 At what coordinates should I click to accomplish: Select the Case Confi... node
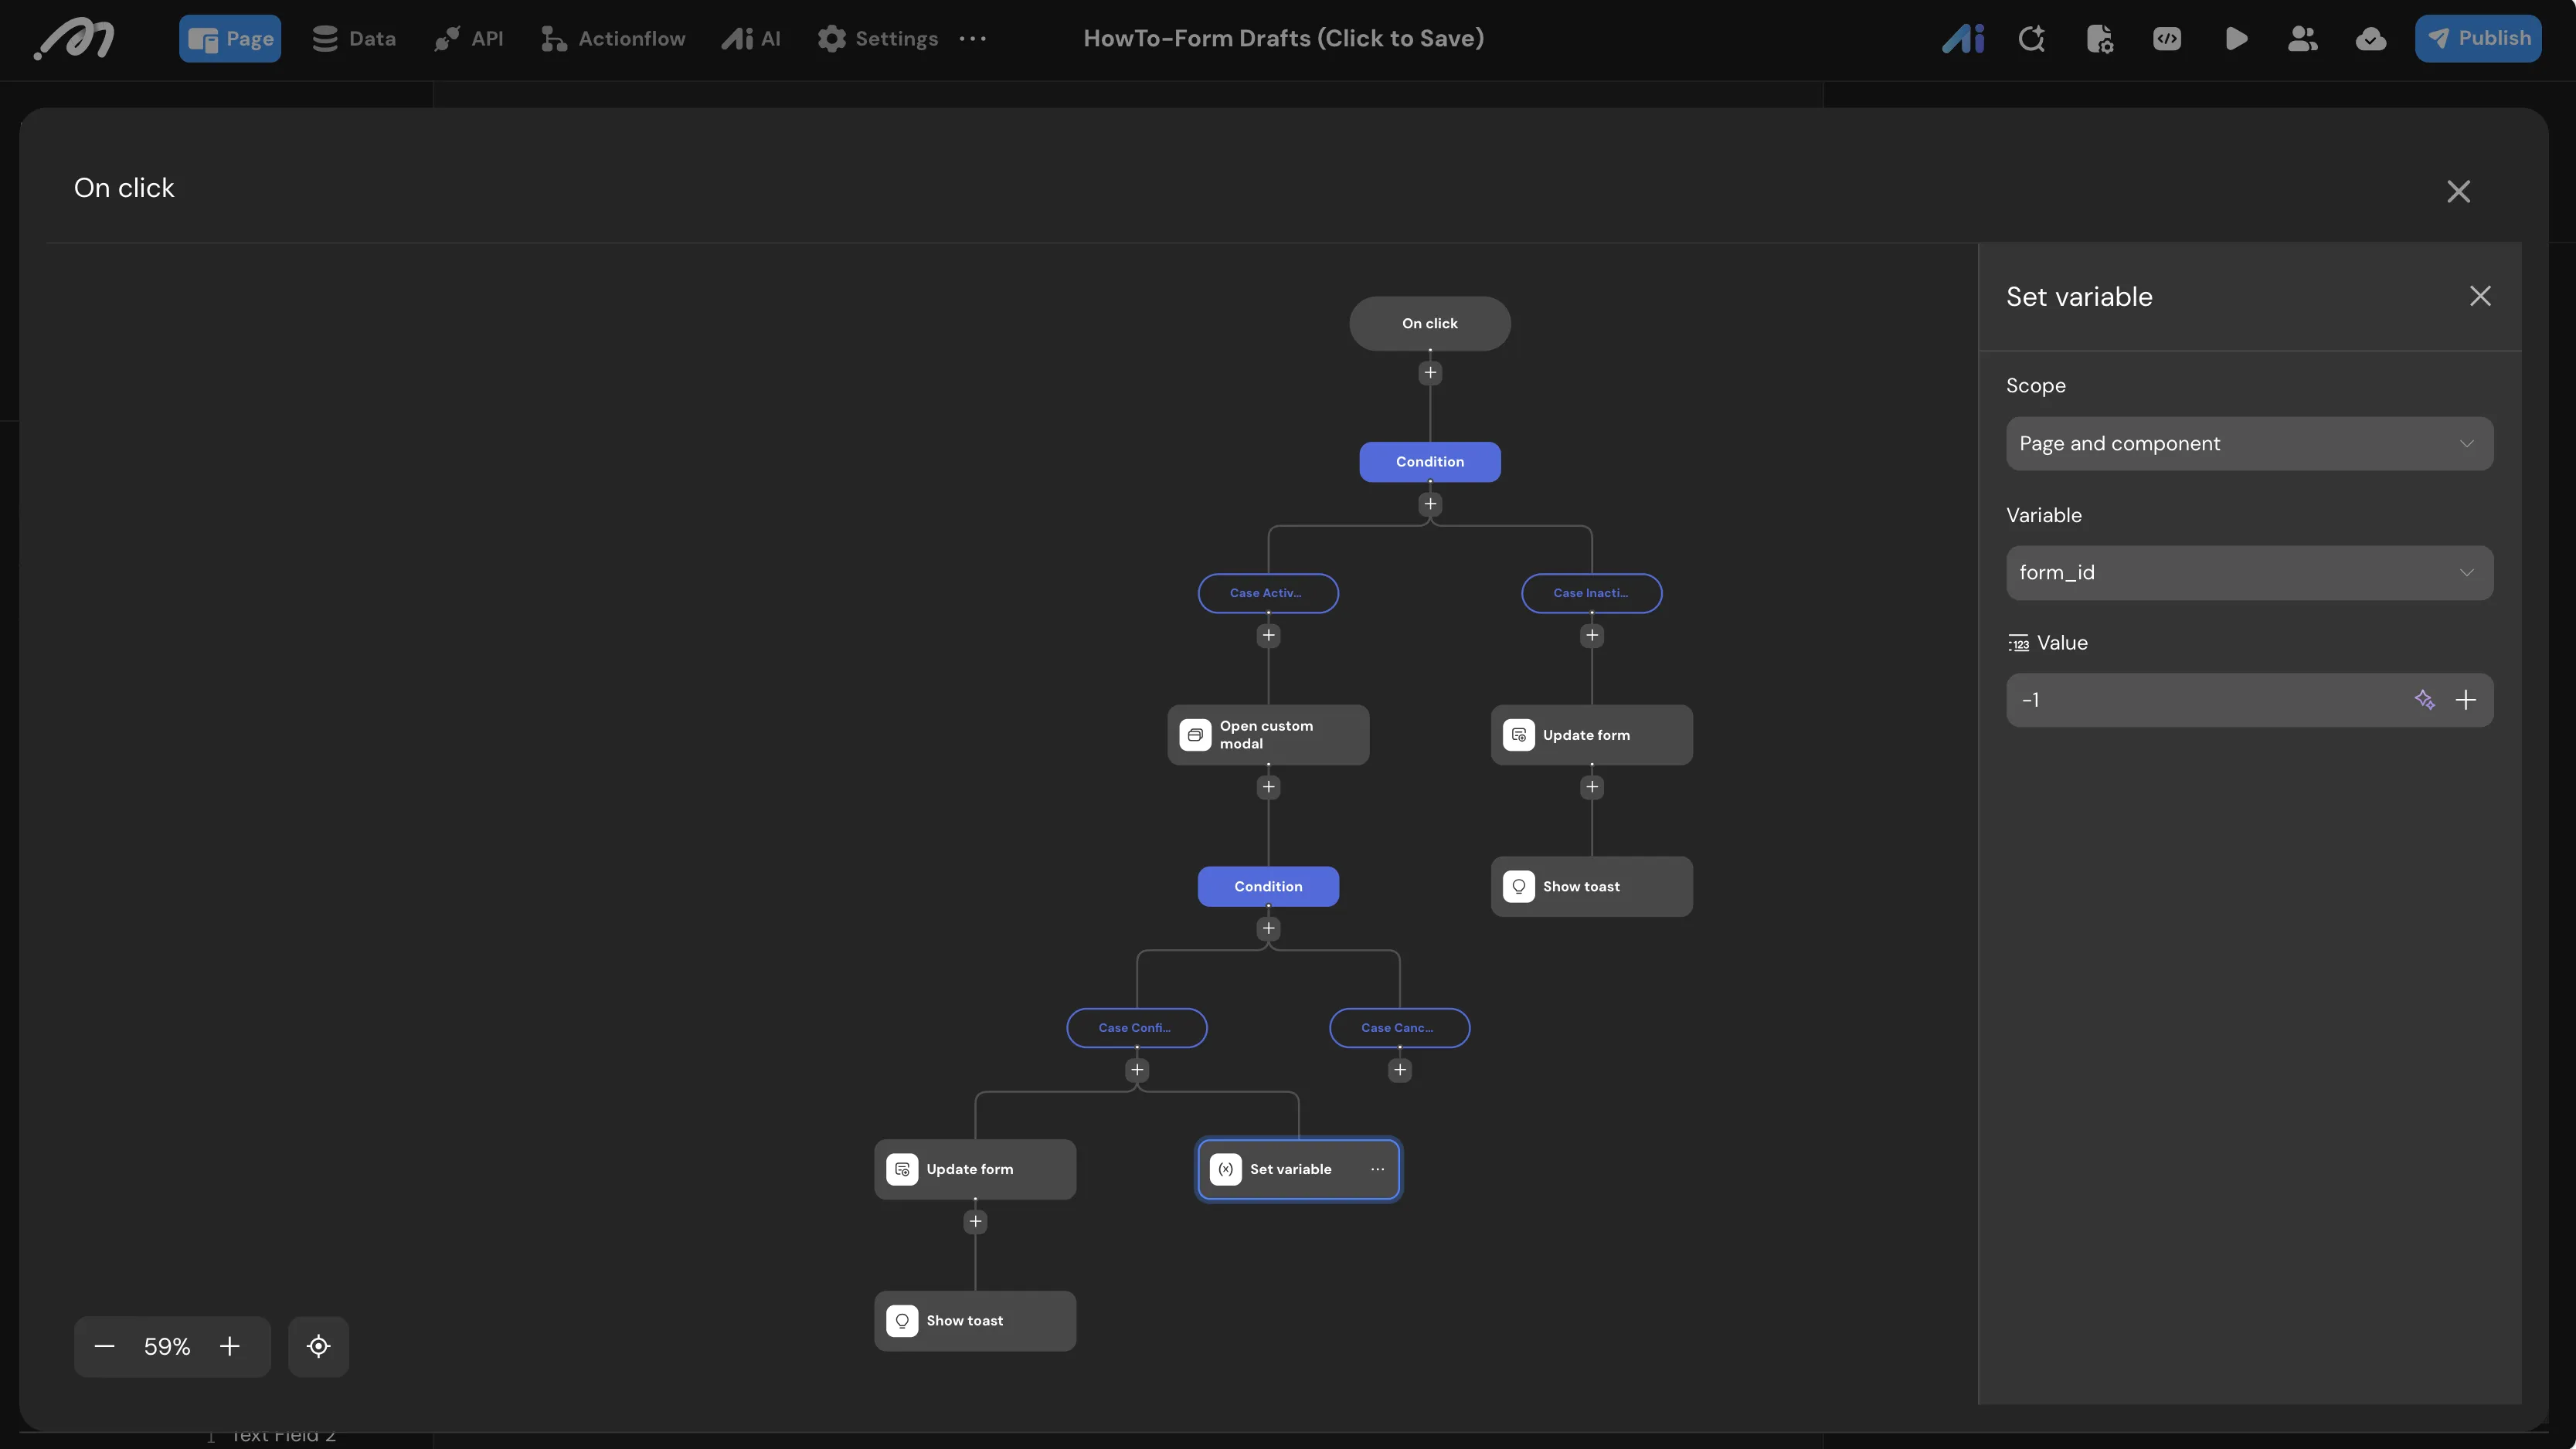point(1136,1028)
